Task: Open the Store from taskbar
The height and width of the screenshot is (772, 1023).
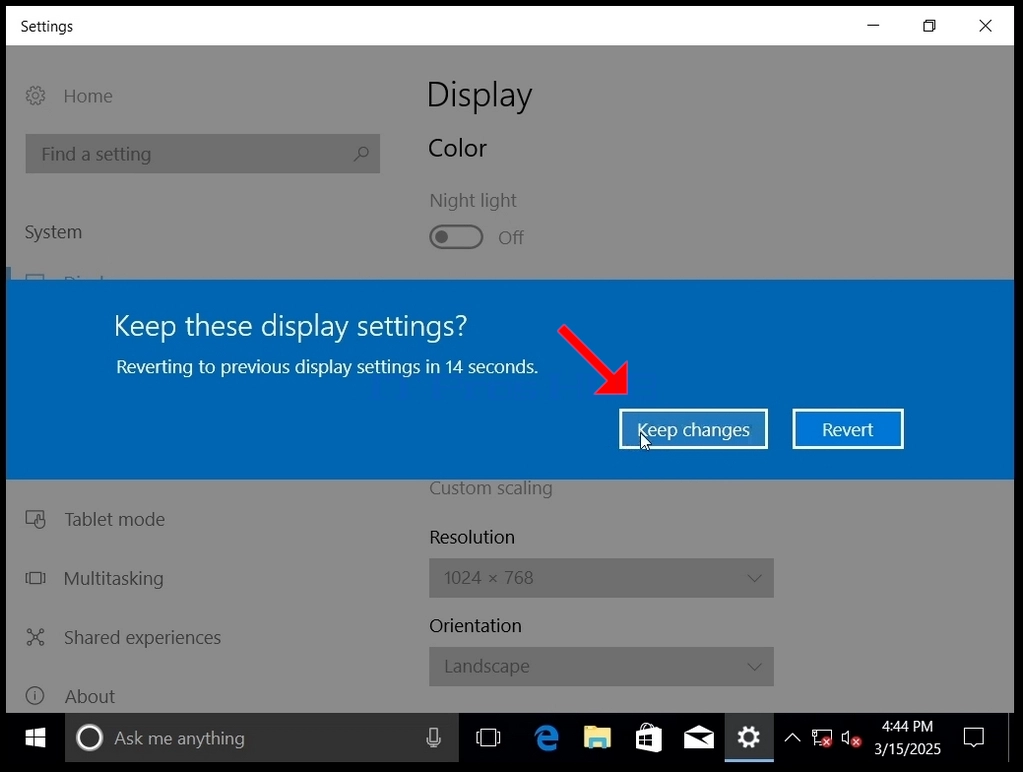Action: [648, 738]
